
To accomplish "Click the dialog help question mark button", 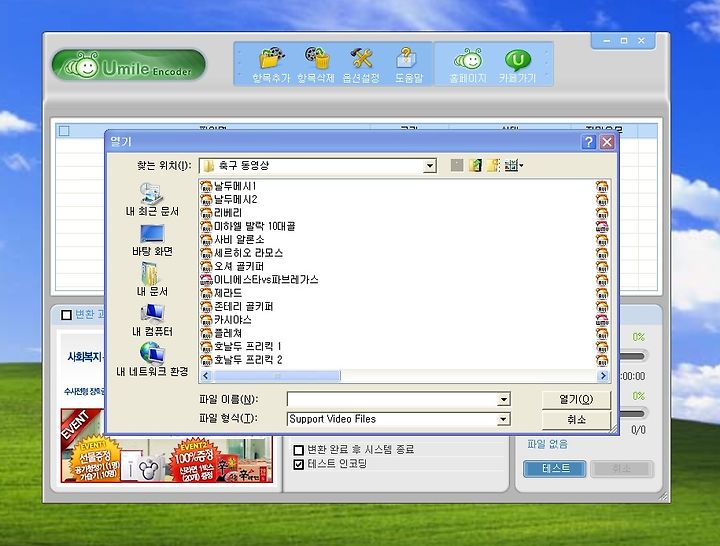I will tap(588, 142).
